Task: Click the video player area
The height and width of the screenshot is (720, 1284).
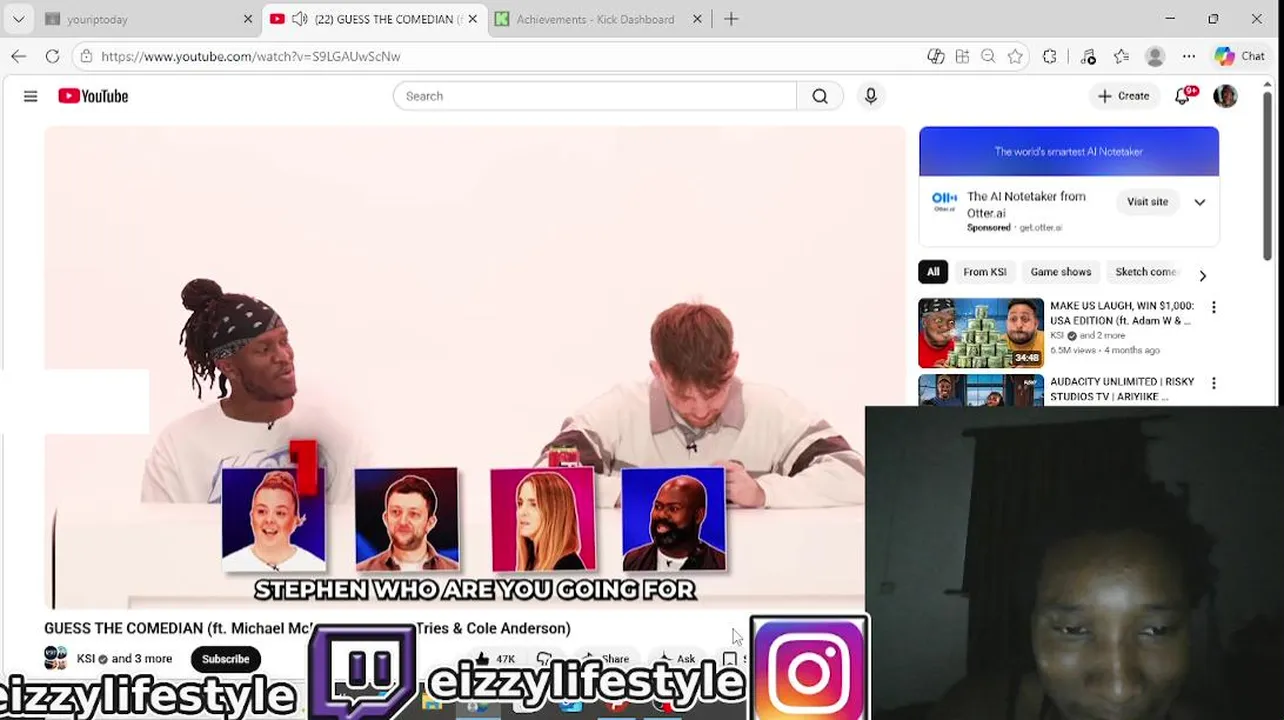Action: [x=475, y=366]
